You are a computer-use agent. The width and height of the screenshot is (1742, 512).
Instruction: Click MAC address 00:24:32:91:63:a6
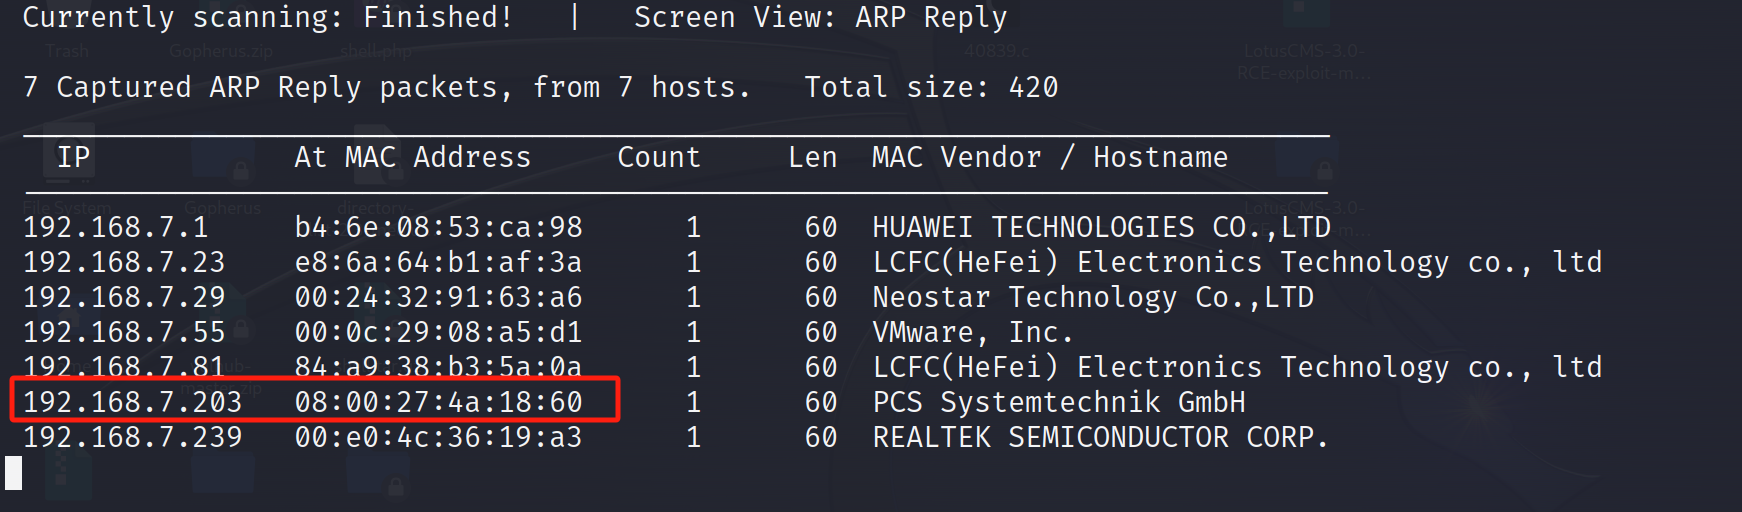438,297
